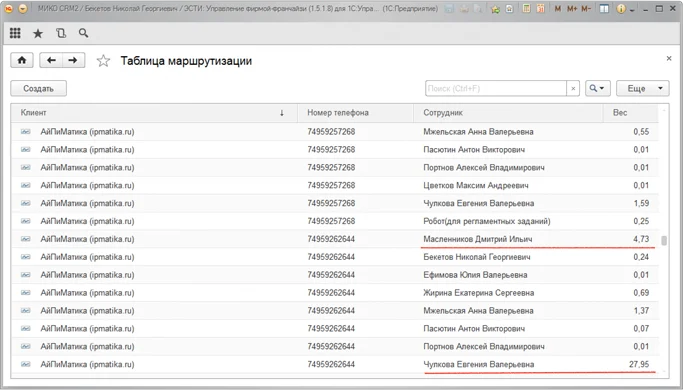Close the Таблица маршрутизации tab
This screenshot has width=683, height=390.
[x=669, y=58]
